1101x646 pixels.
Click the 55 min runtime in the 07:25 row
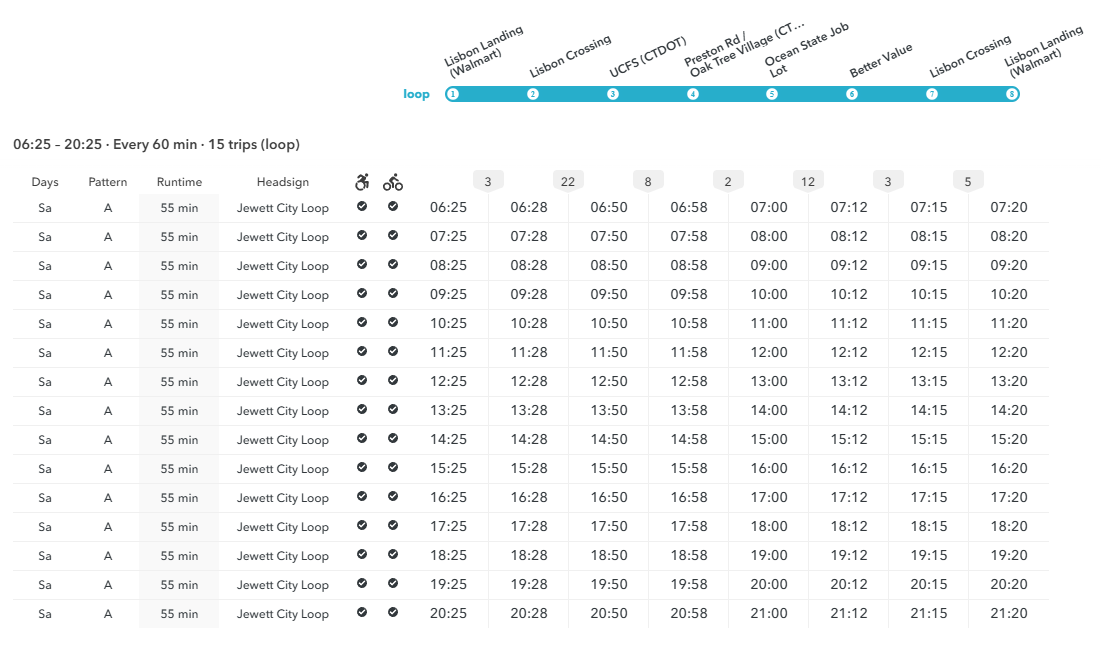(x=179, y=237)
